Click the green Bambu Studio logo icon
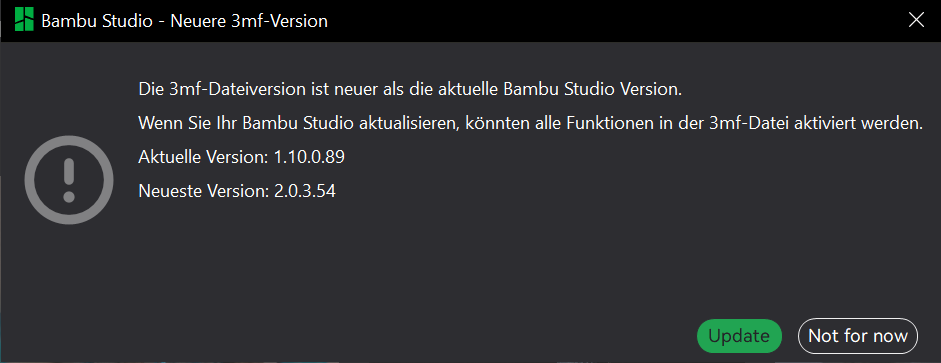 pyautogui.click(x=24, y=20)
